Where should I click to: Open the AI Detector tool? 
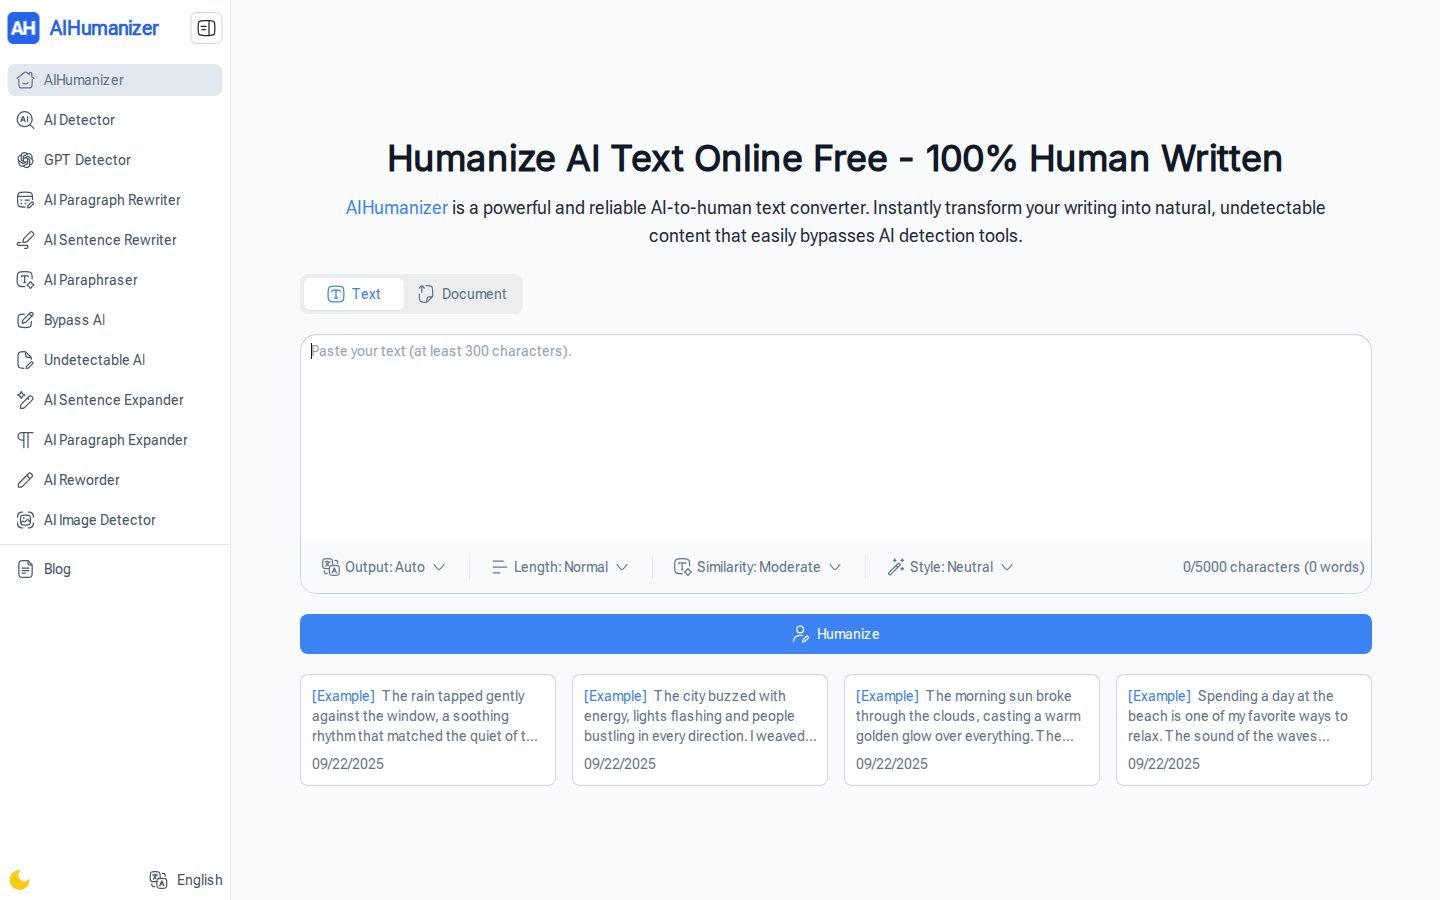115,120
